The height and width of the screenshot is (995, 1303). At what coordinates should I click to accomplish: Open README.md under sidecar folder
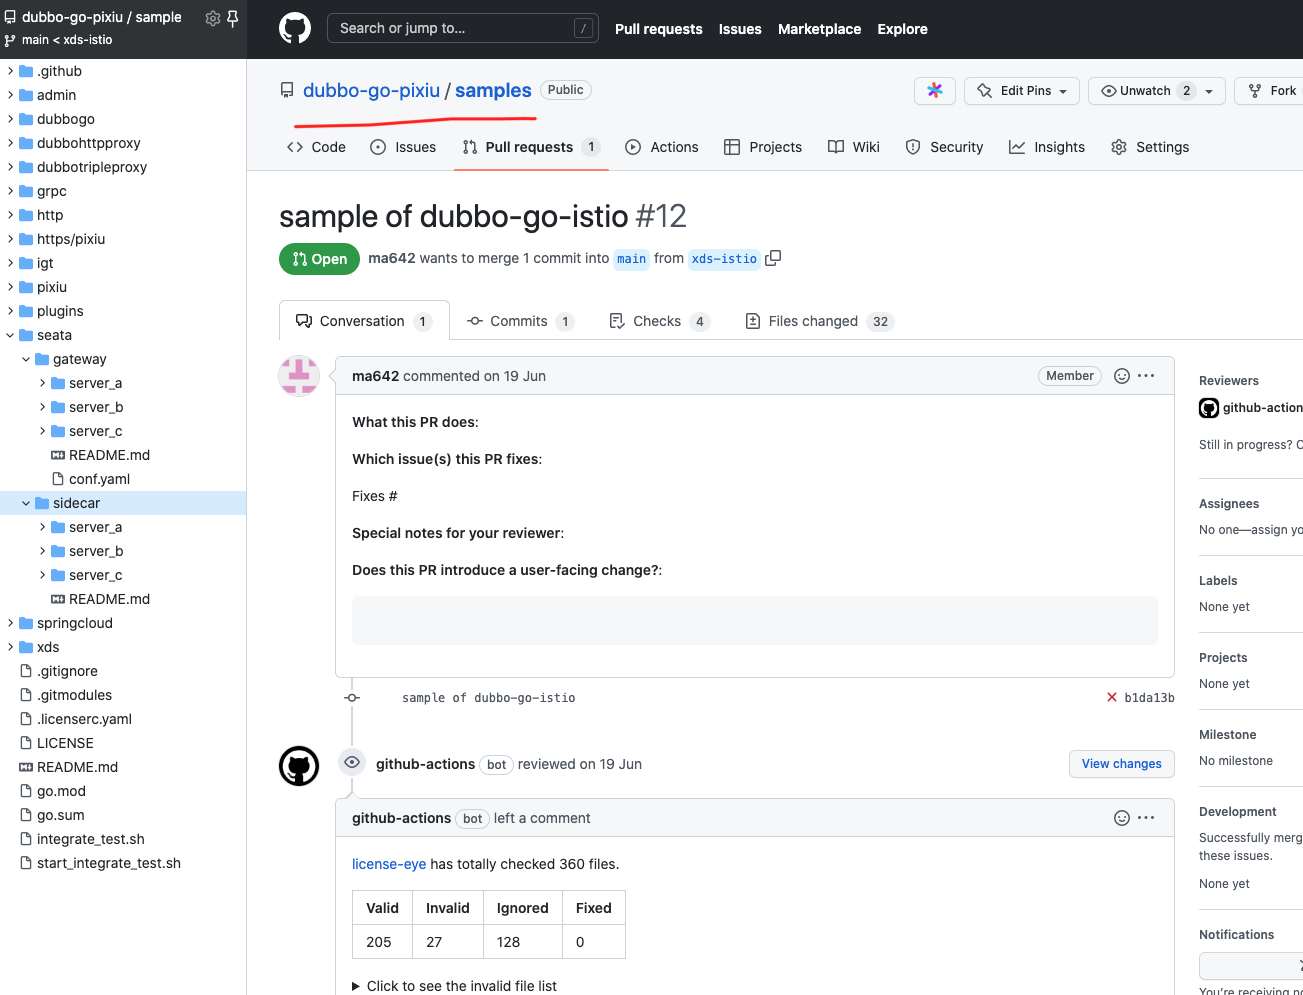(109, 599)
